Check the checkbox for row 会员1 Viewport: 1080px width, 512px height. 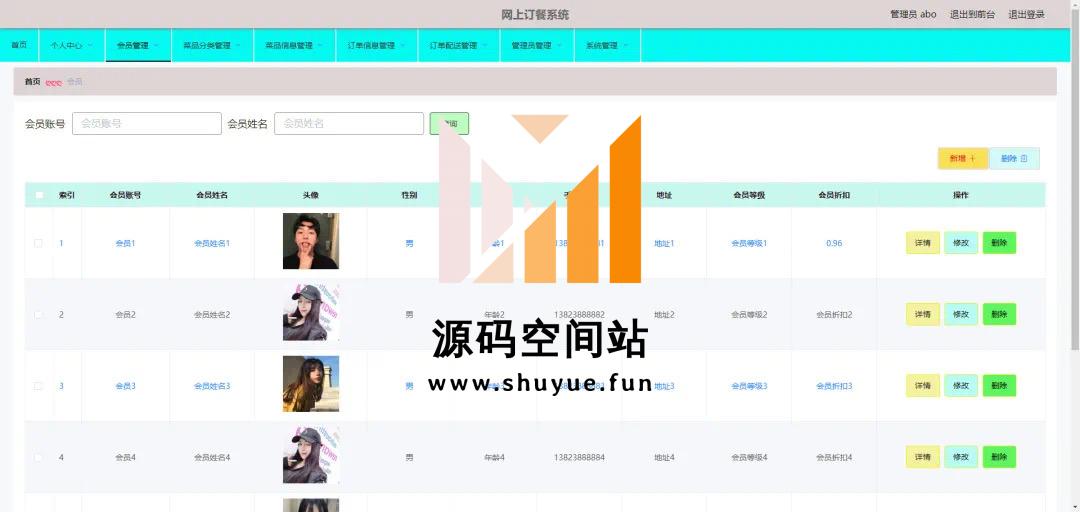[39, 243]
